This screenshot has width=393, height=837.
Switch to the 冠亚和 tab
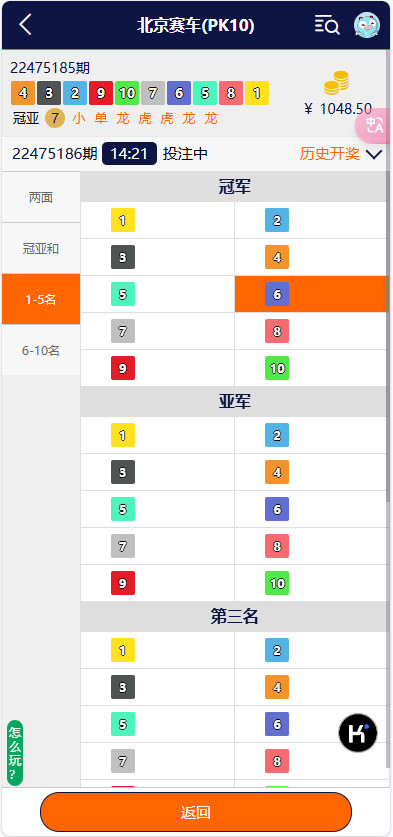point(41,248)
